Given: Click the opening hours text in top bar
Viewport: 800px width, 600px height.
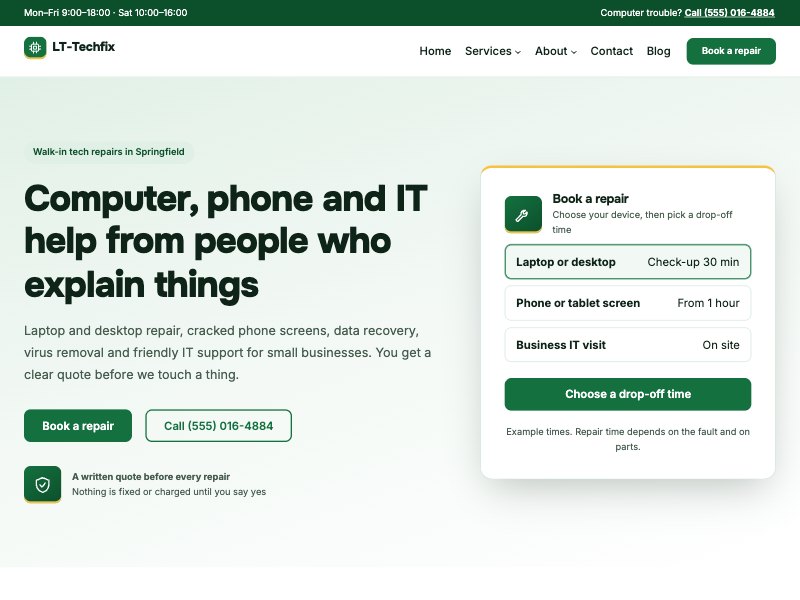Looking at the screenshot, I should point(106,13).
